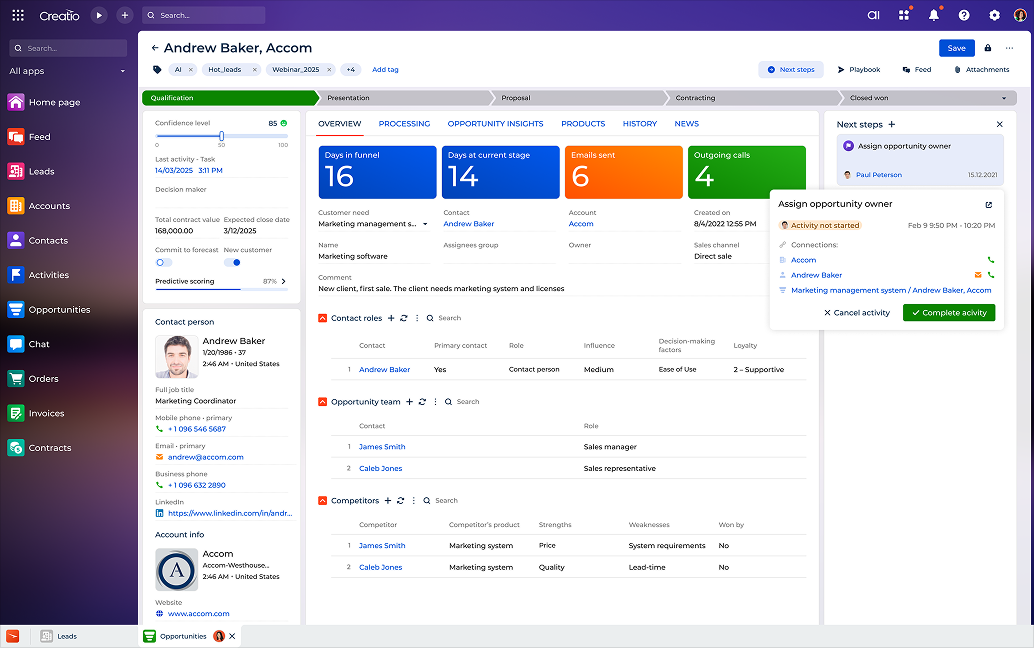This screenshot has width=1034, height=648.
Task: Click the Save button
Action: point(956,48)
